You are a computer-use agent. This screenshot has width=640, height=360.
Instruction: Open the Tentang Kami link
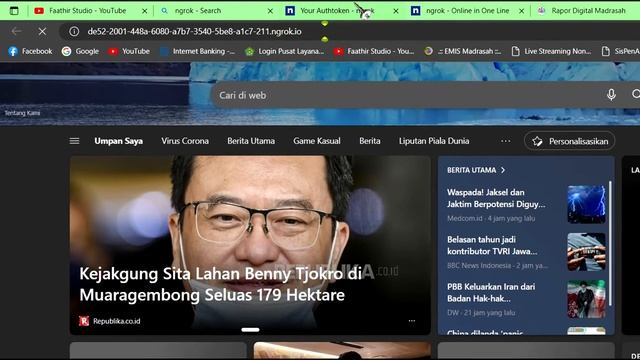[x=22, y=113]
